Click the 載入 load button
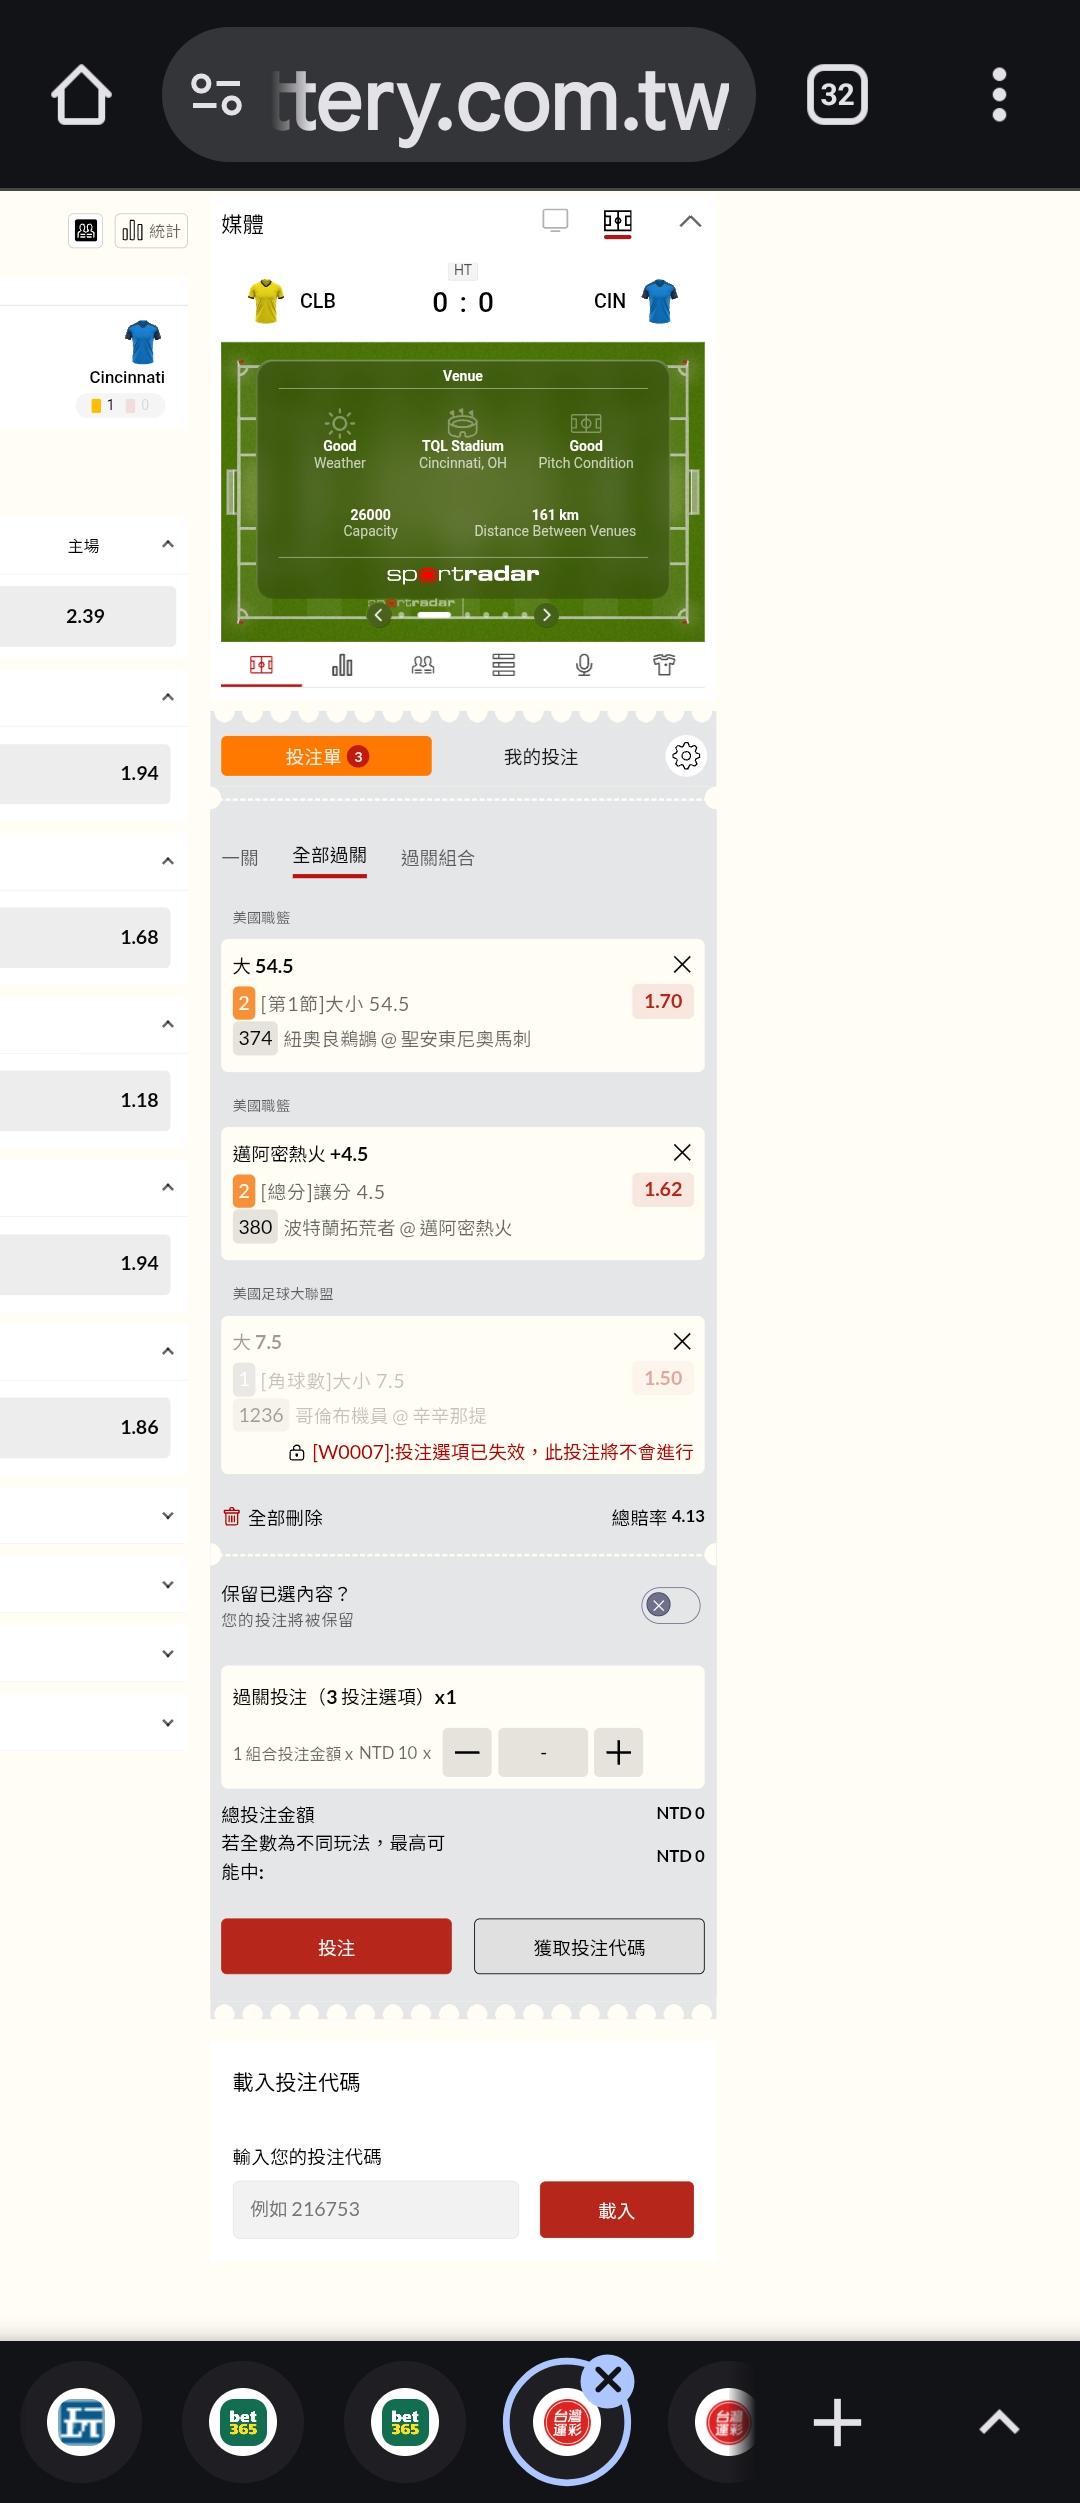Viewport: 1080px width, 2503px height. (617, 2209)
